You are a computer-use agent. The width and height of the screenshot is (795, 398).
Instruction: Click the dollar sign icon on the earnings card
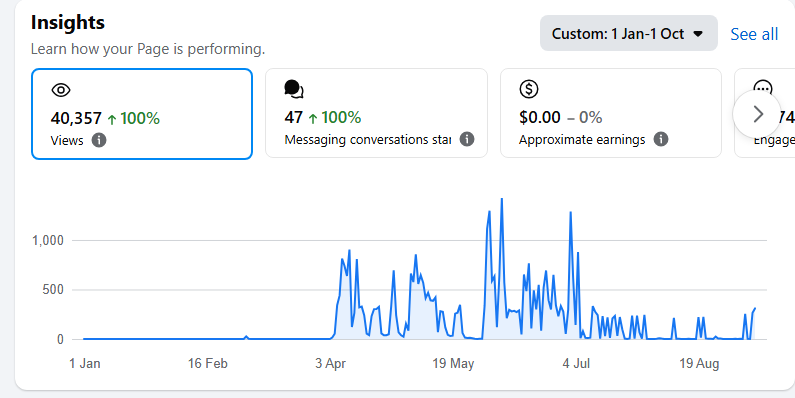pos(529,89)
